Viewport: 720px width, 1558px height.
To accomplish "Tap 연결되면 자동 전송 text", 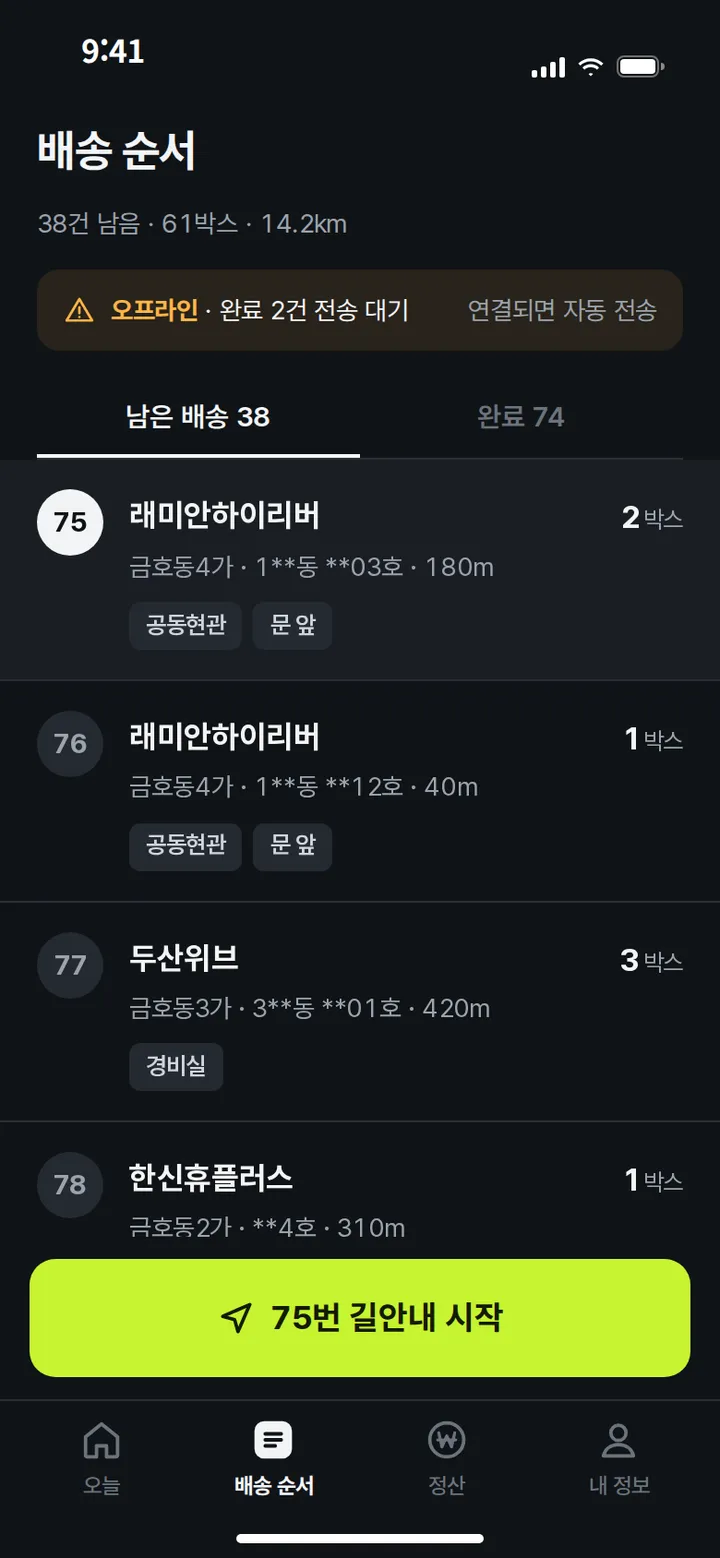I will 562,310.
